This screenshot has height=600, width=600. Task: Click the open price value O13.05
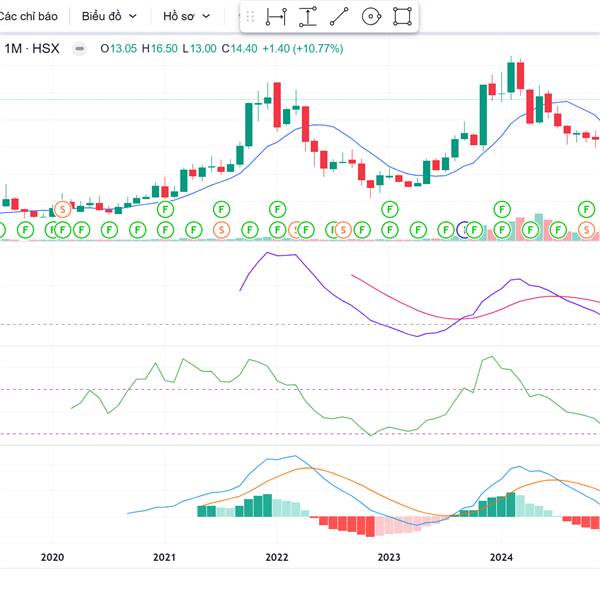coord(118,49)
